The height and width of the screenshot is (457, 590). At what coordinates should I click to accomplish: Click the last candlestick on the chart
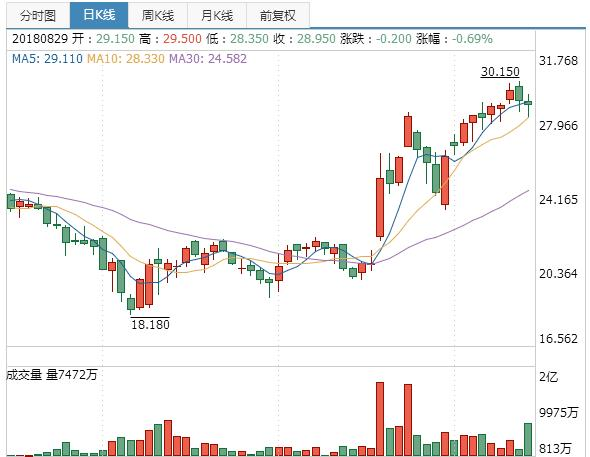[x=528, y=103]
